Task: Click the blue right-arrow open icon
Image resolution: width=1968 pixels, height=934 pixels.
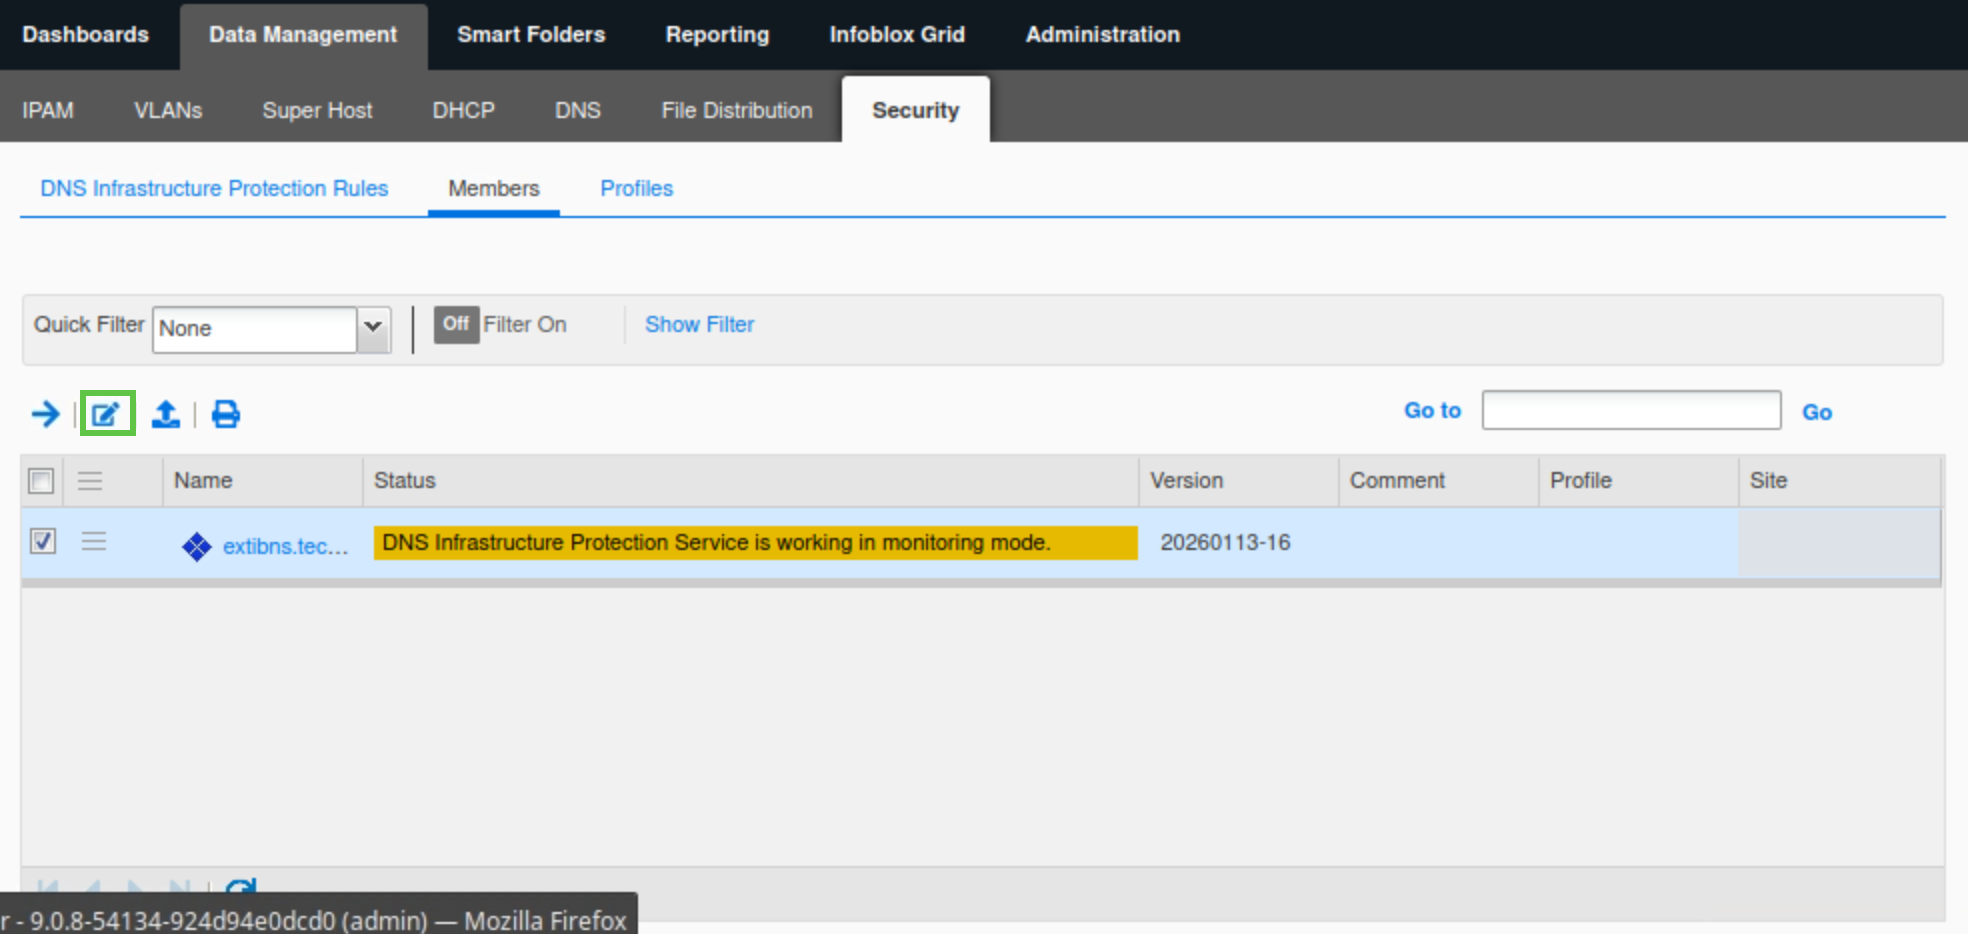Action: pos(46,413)
